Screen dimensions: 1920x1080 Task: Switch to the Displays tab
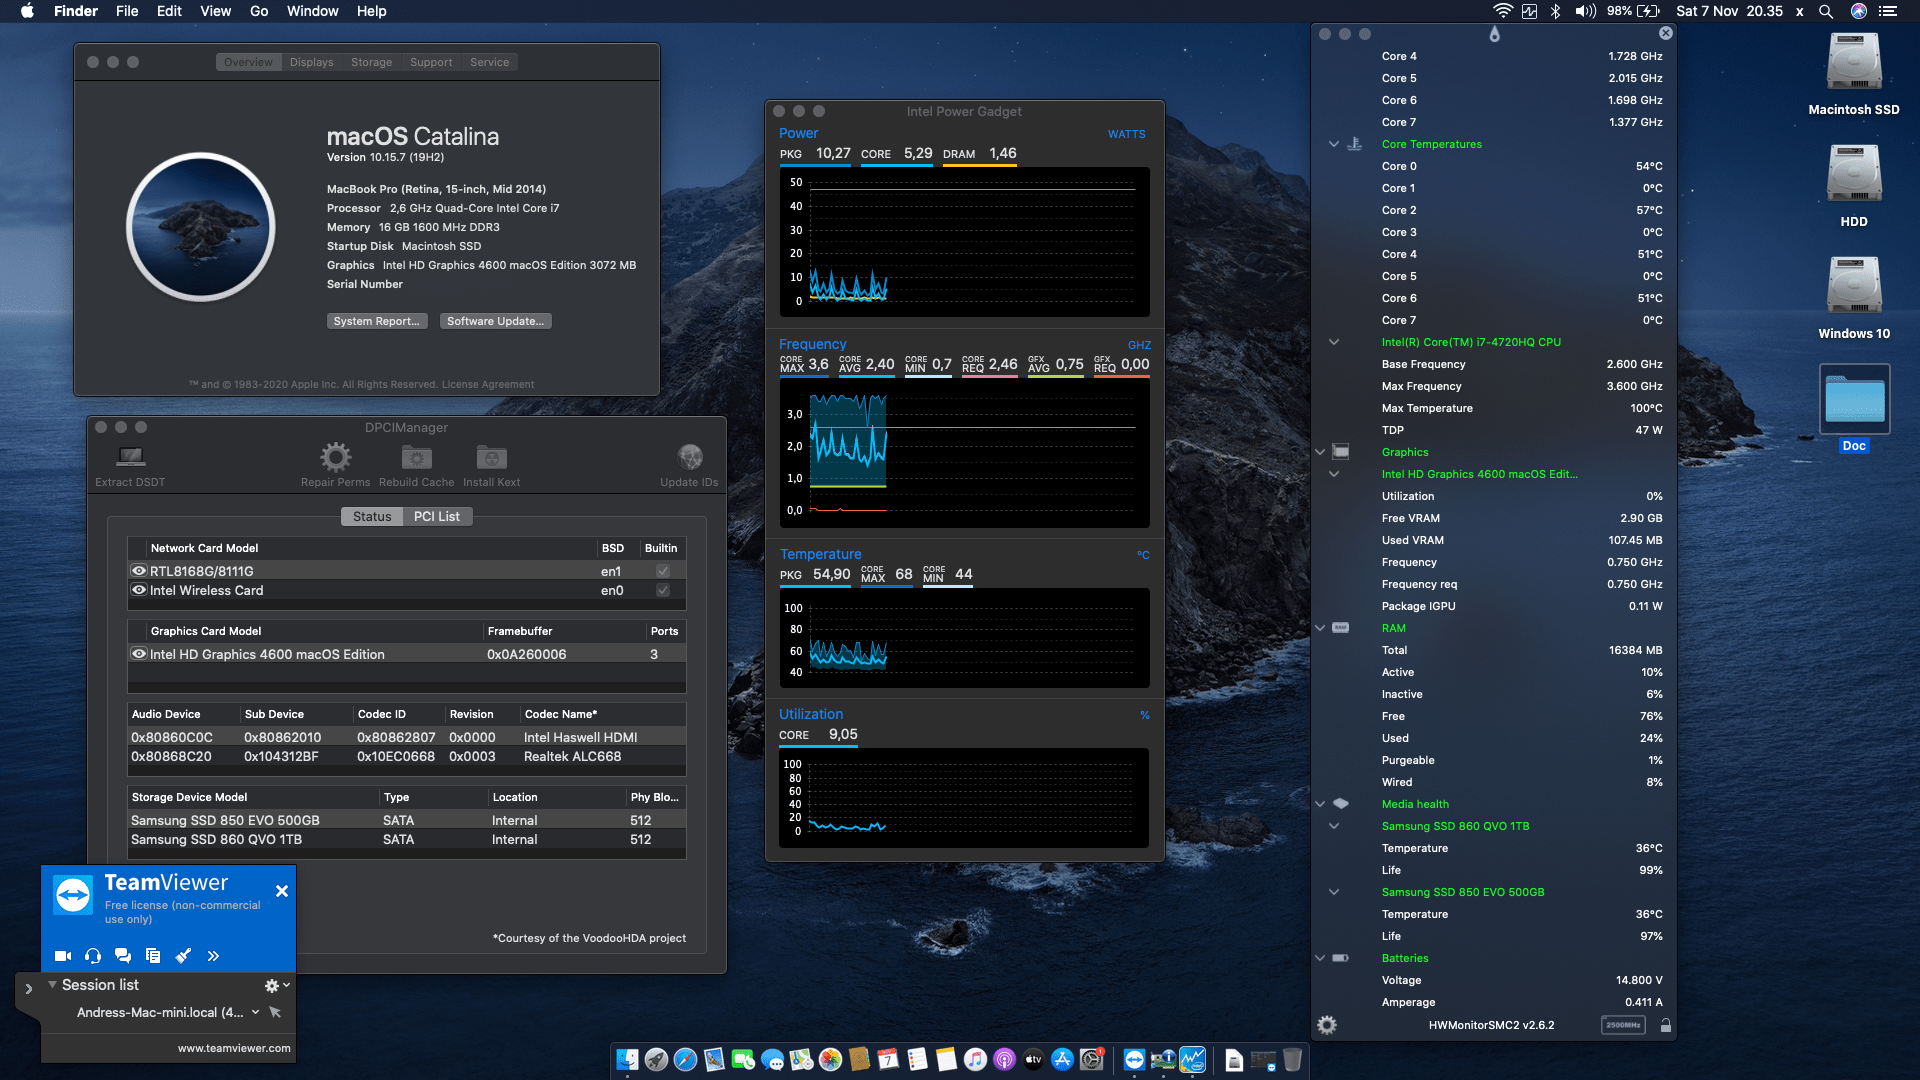pos(311,61)
